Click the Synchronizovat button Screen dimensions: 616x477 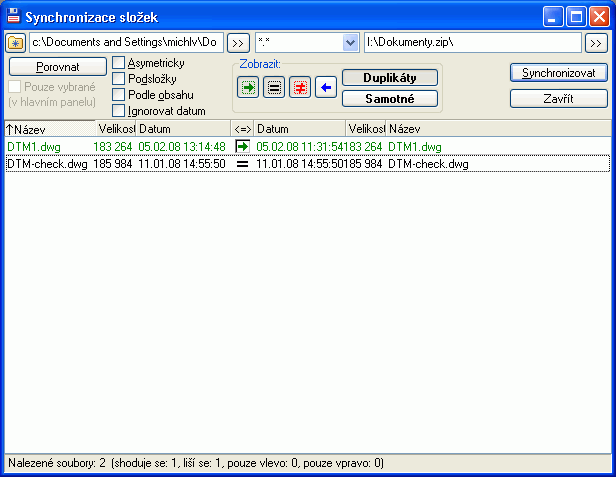(559, 73)
